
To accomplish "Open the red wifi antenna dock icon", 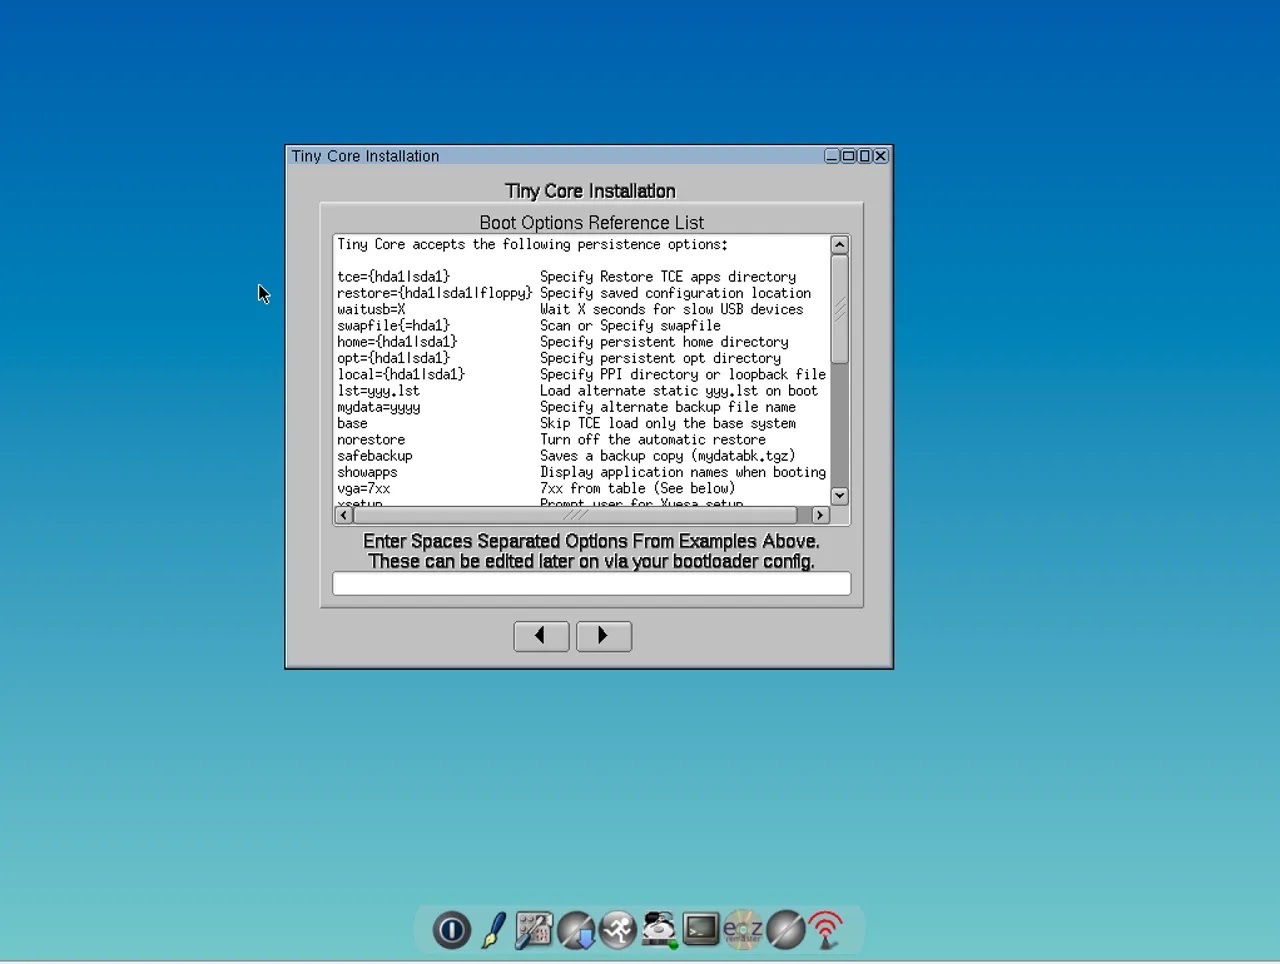I will (x=826, y=930).
